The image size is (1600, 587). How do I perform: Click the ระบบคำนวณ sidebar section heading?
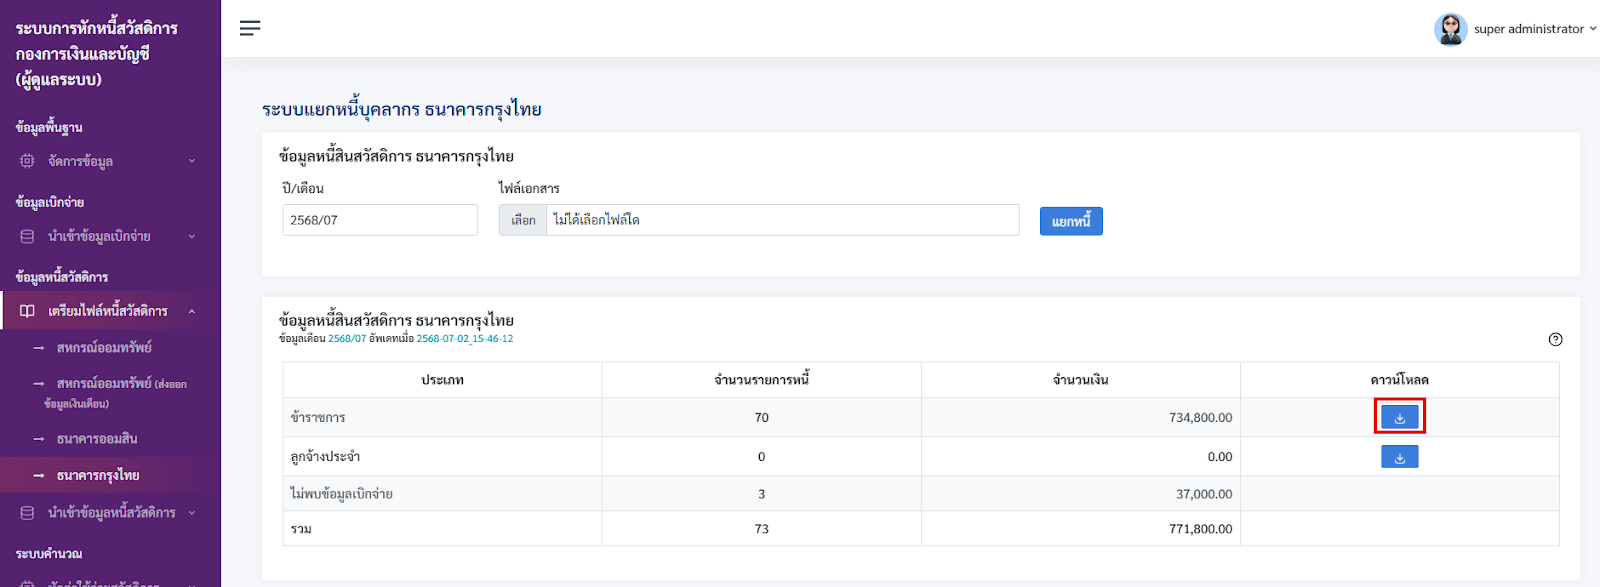pos(49,553)
